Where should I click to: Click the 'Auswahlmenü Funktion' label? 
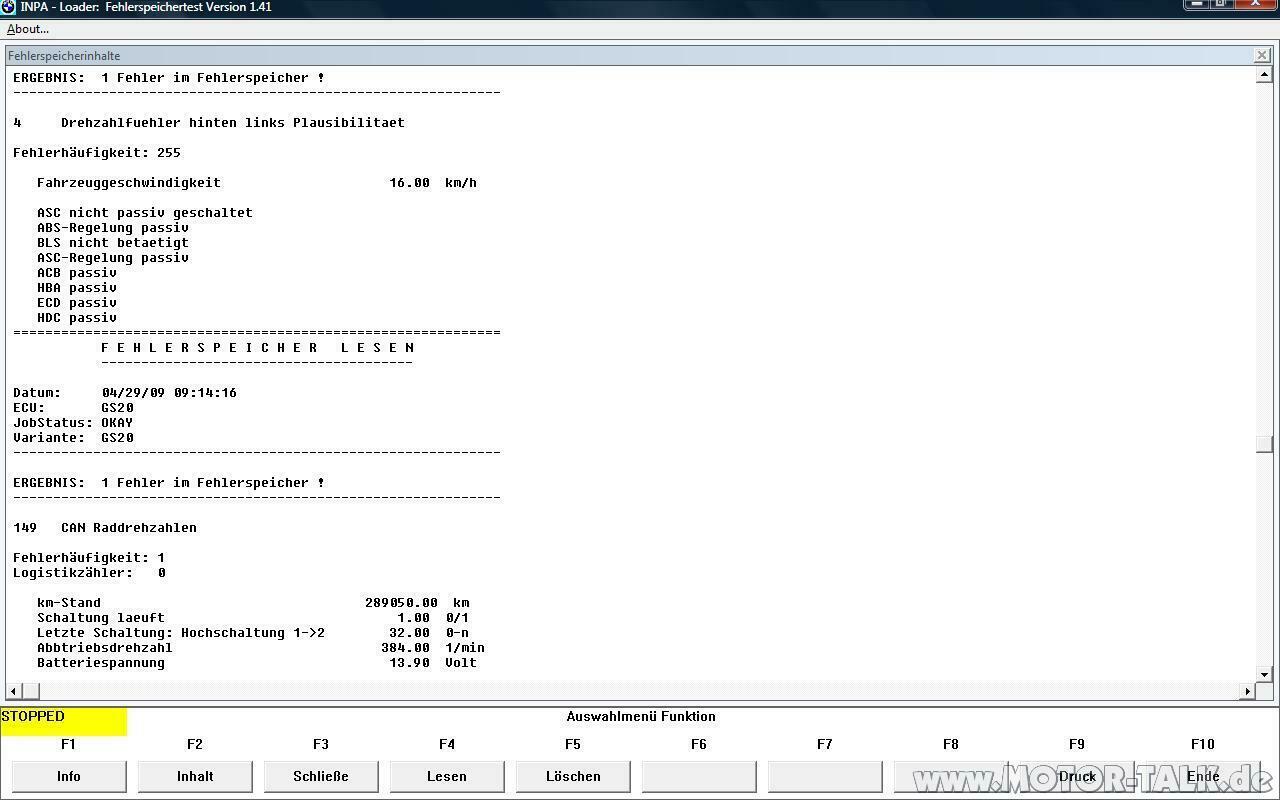[x=641, y=716]
